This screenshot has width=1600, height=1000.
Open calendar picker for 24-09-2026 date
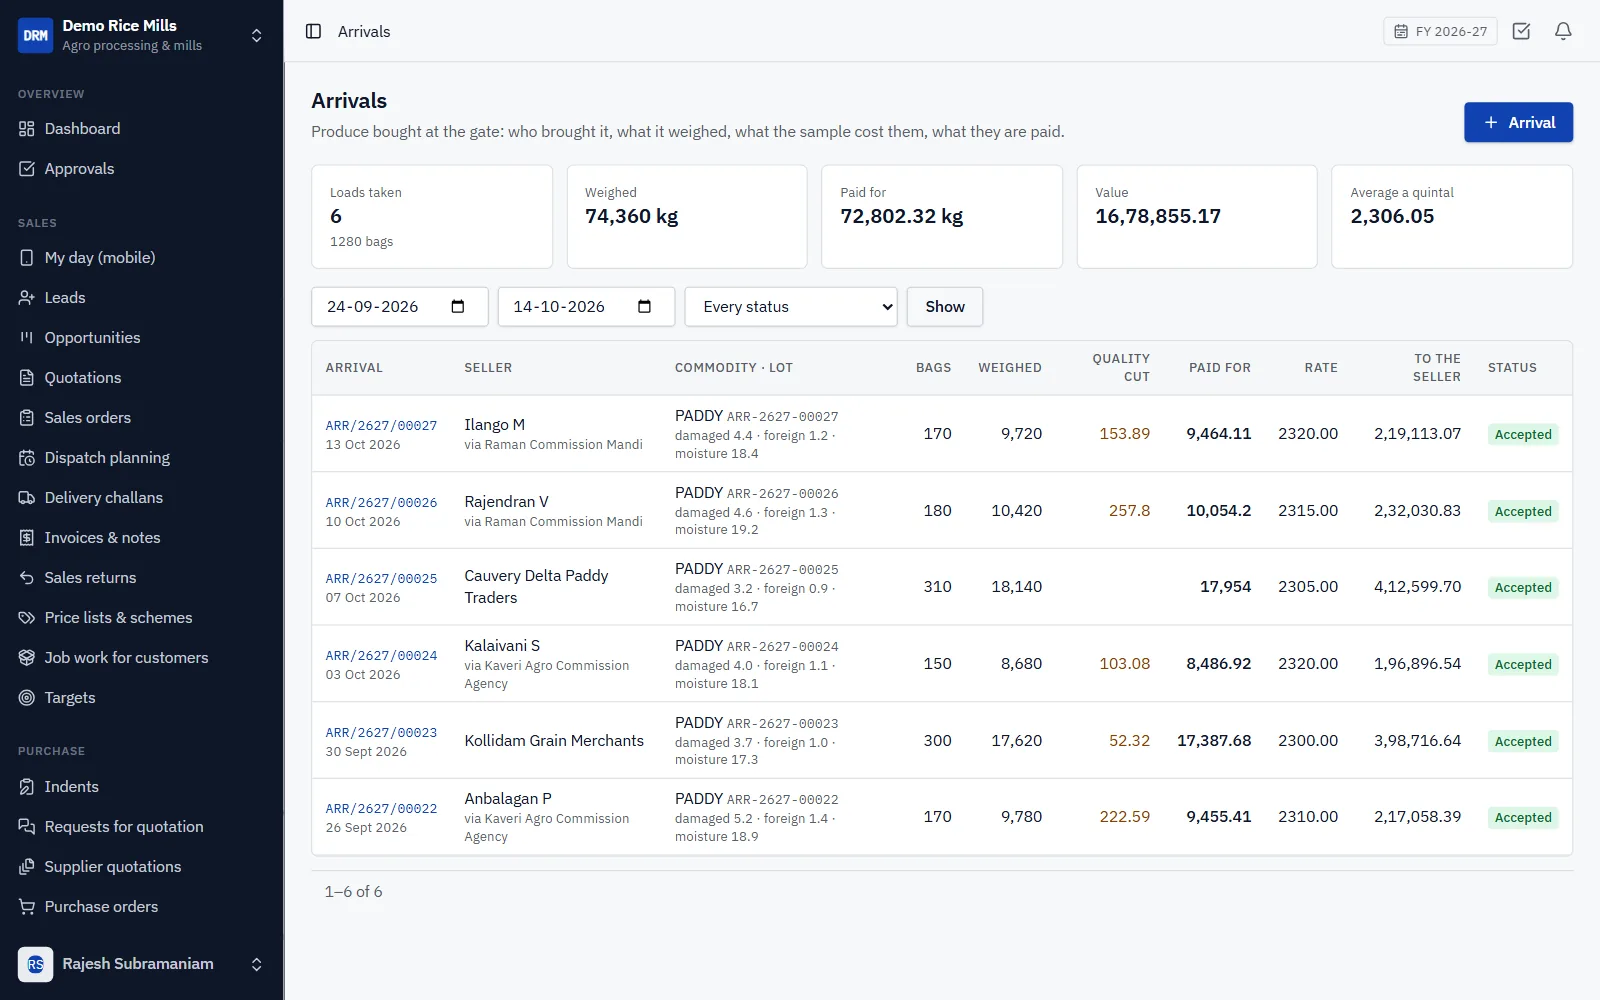[458, 307]
